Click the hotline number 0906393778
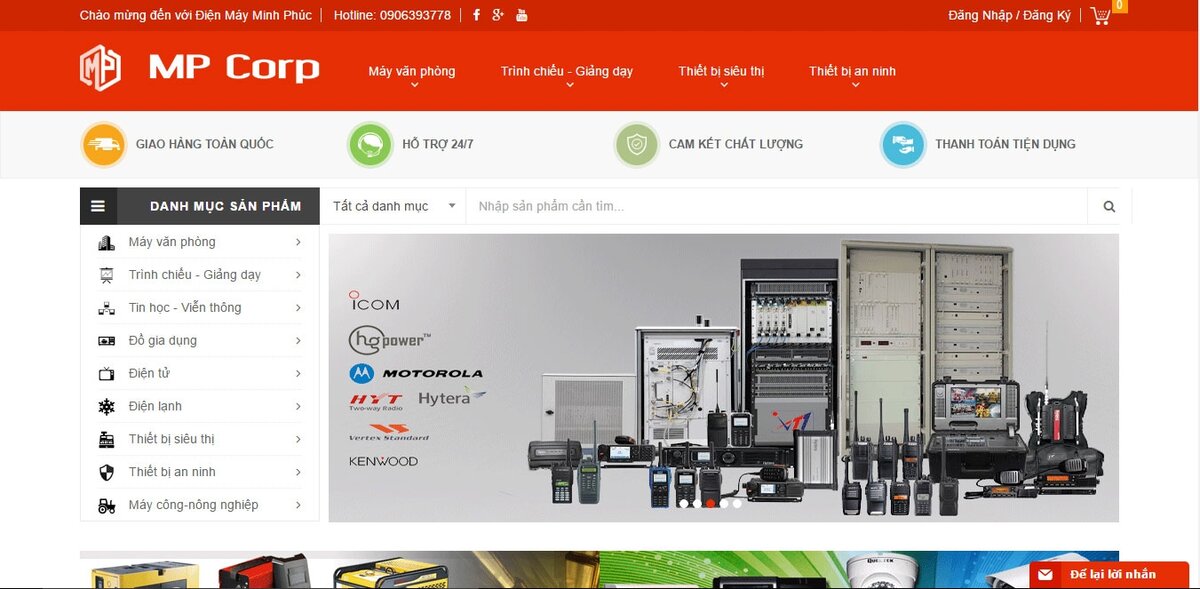The image size is (1200, 589). [415, 15]
